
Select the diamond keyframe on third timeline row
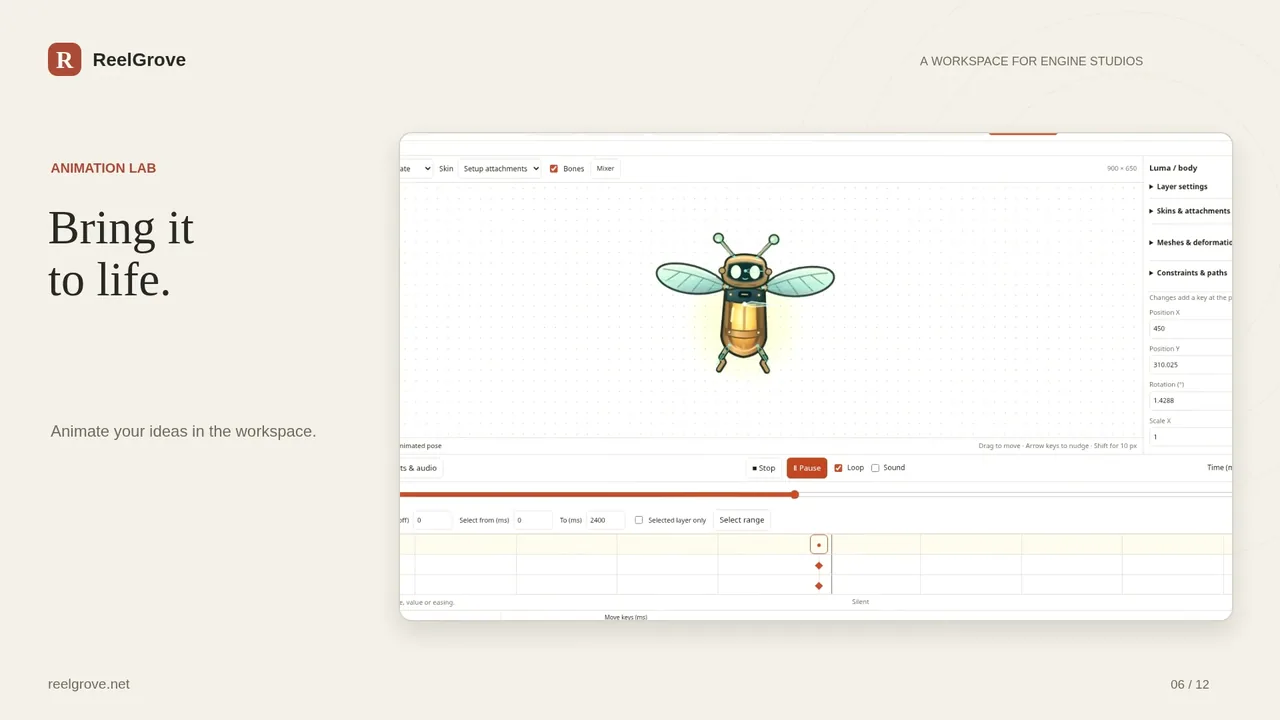(819, 586)
